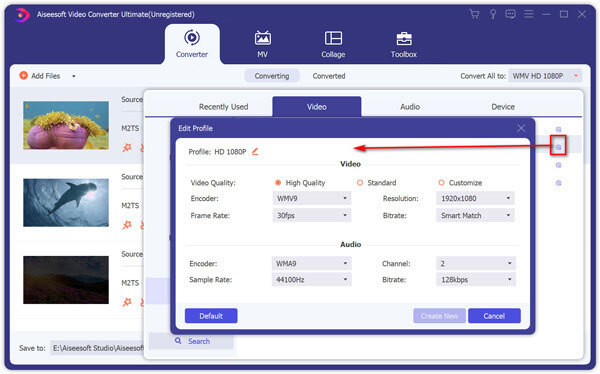Expand the Add Files dropdown arrow
The image size is (600, 374).
tap(73, 76)
